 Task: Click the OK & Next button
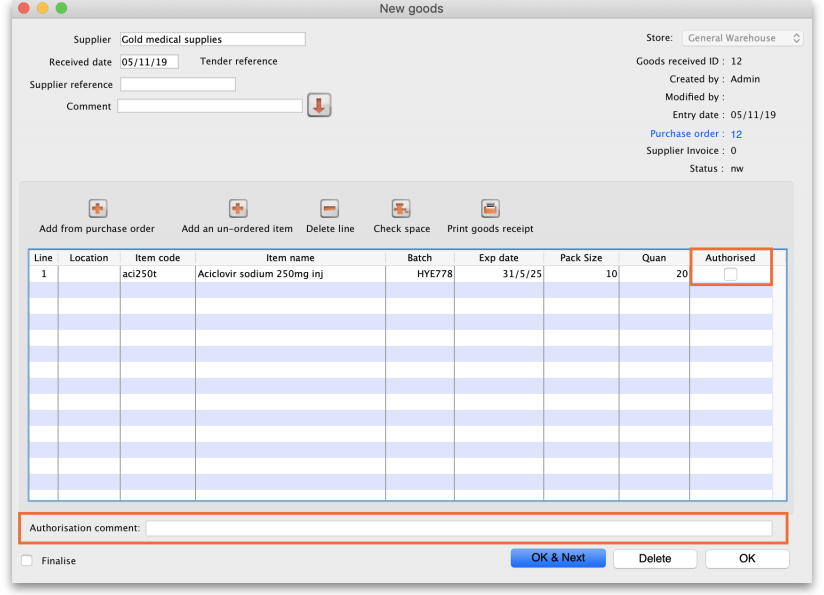(558, 558)
